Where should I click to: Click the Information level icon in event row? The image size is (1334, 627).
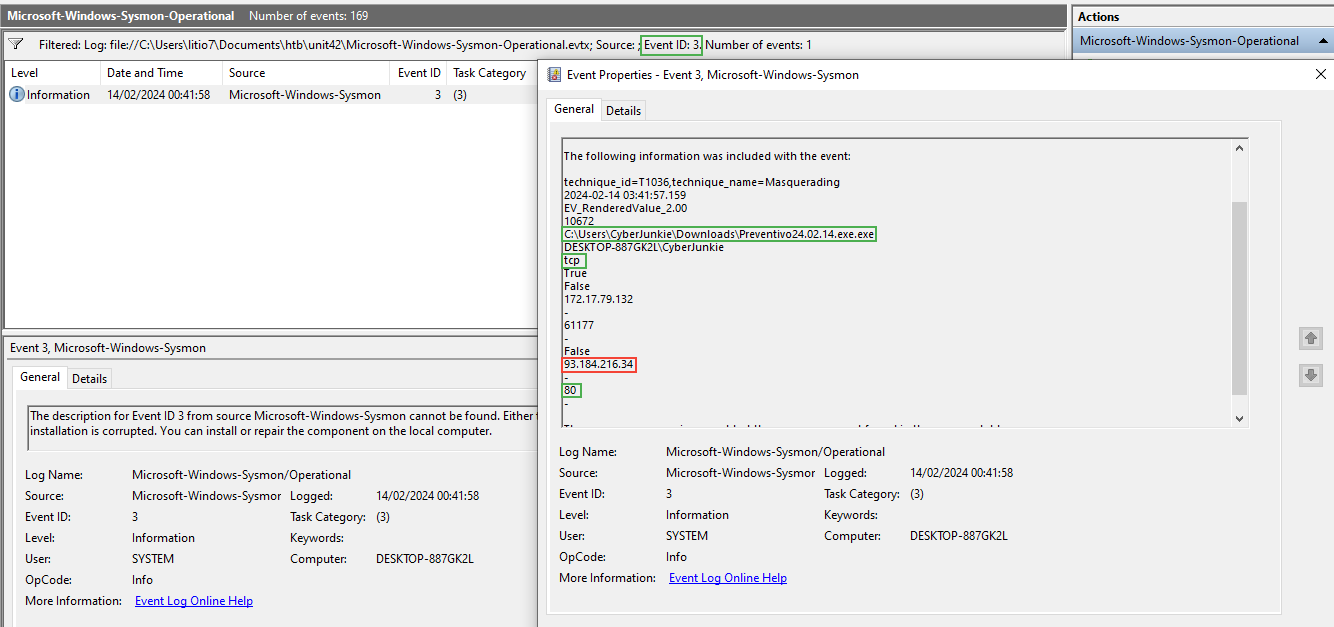17,95
